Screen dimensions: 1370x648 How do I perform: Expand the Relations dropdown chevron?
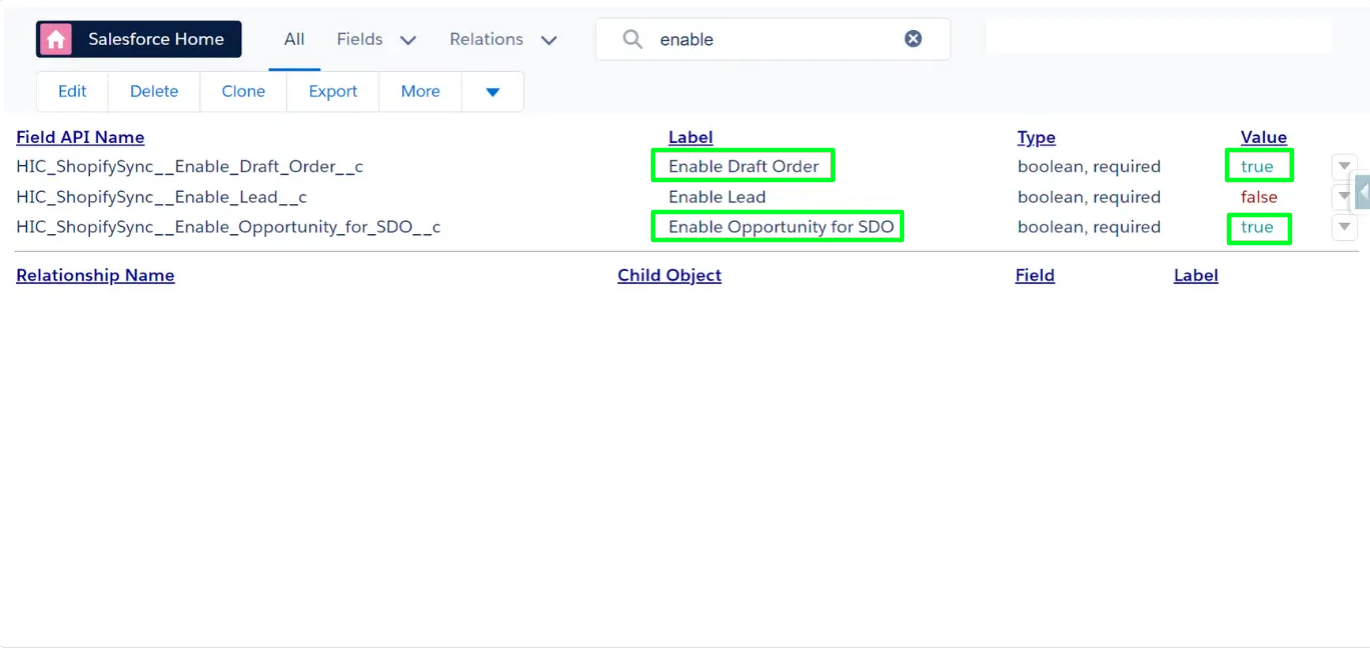(x=548, y=40)
